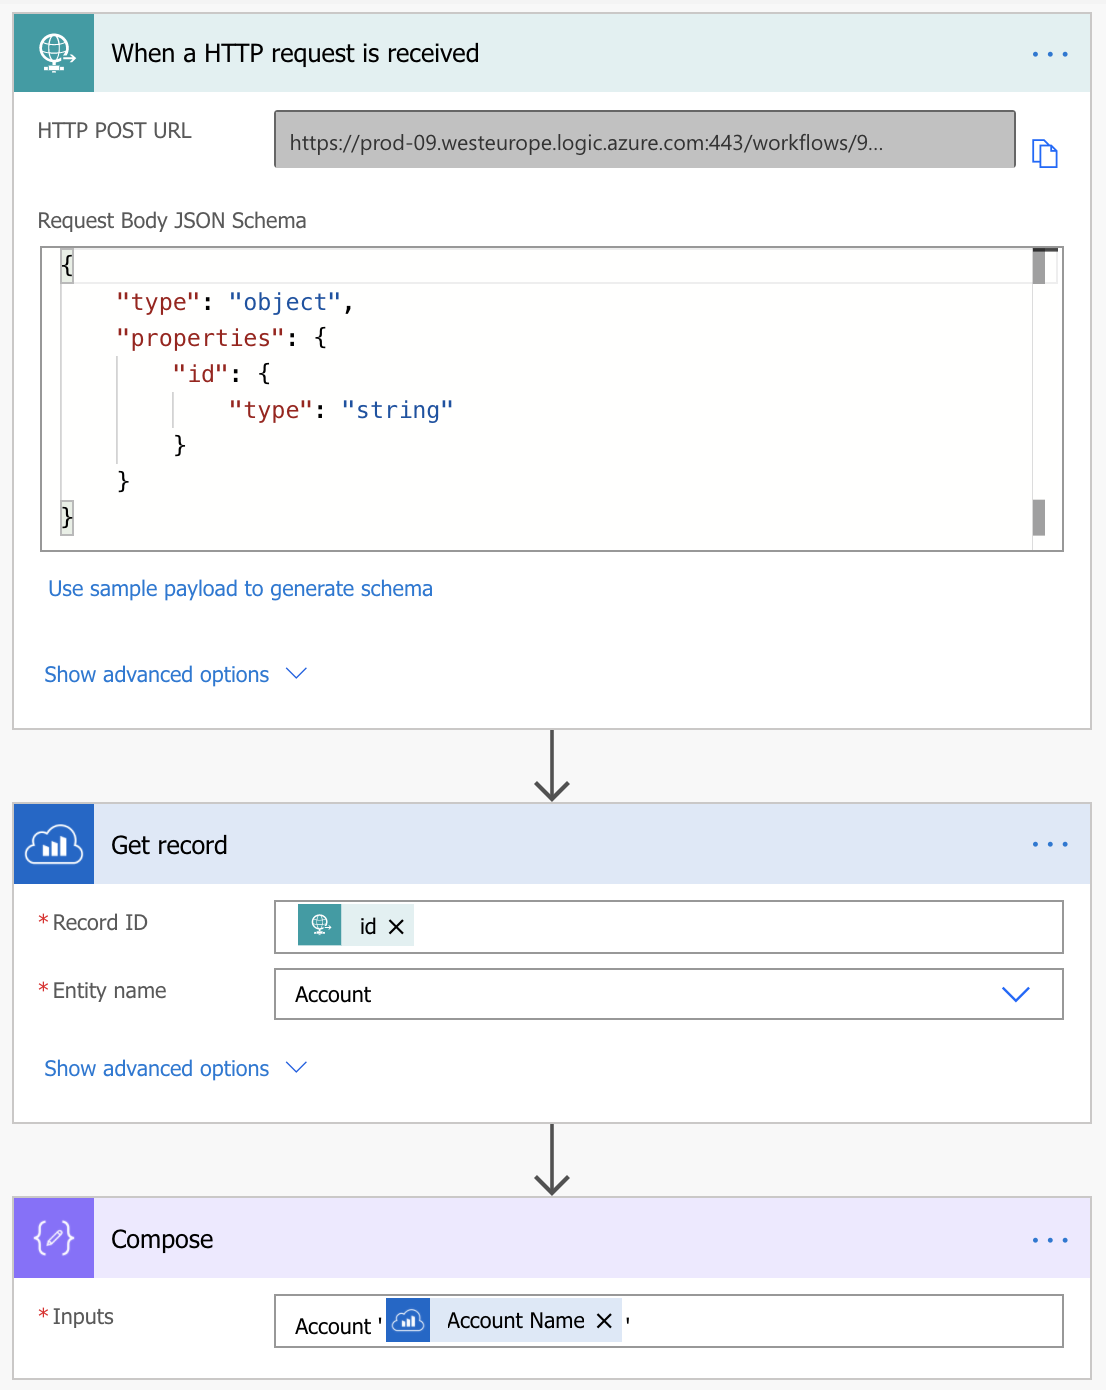Click the id dynamic content token icon
Screen dimensions: 1106x1390
tap(320, 926)
